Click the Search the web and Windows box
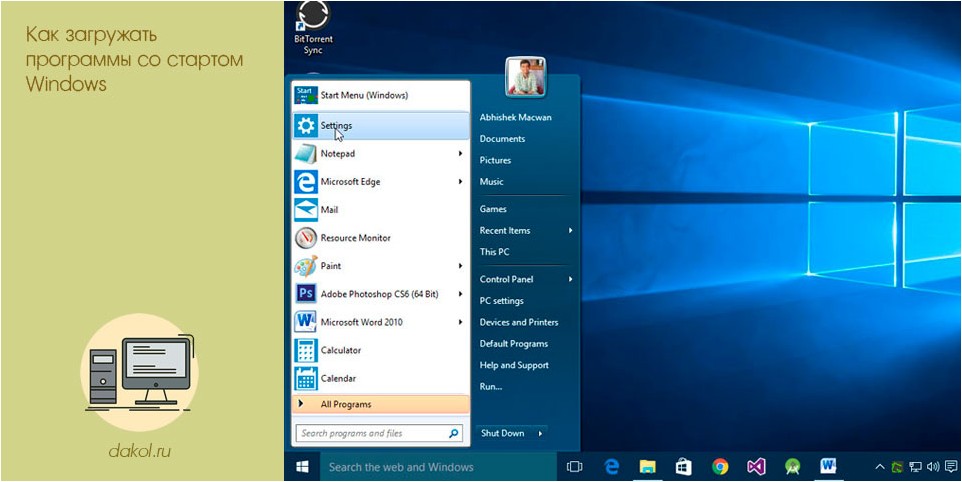This screenshot has height=482, width=962. [438, 467]
